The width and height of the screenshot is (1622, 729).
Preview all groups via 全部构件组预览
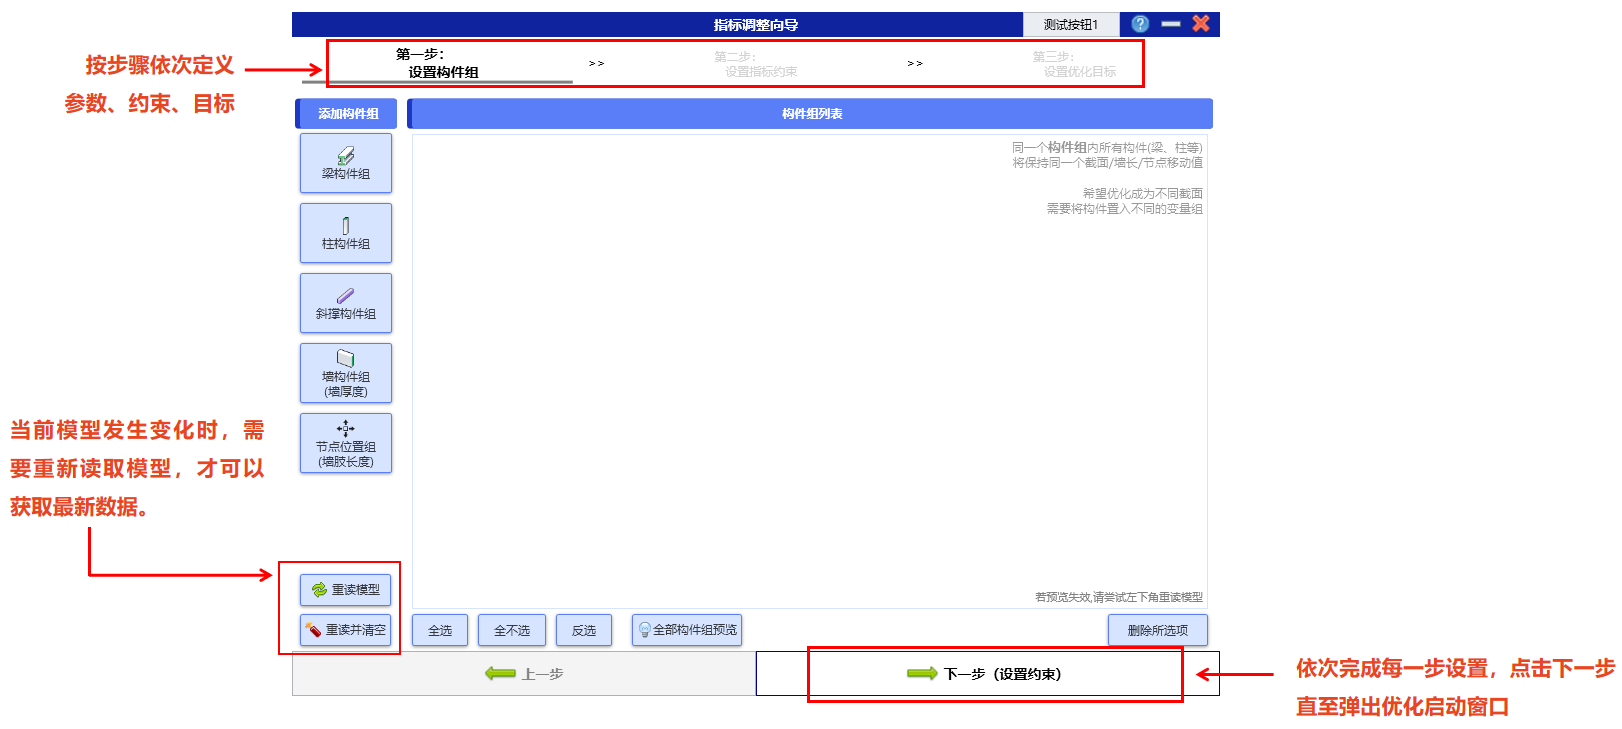[687, 630]
